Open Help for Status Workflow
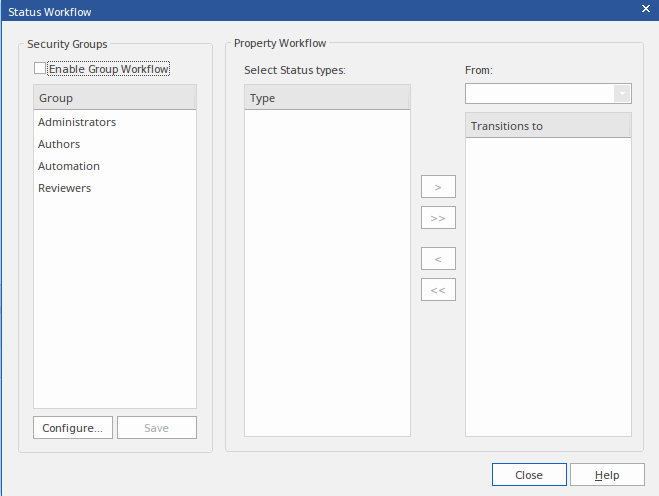The width and height of the screenshot is (659, 496). click(607, 475)
